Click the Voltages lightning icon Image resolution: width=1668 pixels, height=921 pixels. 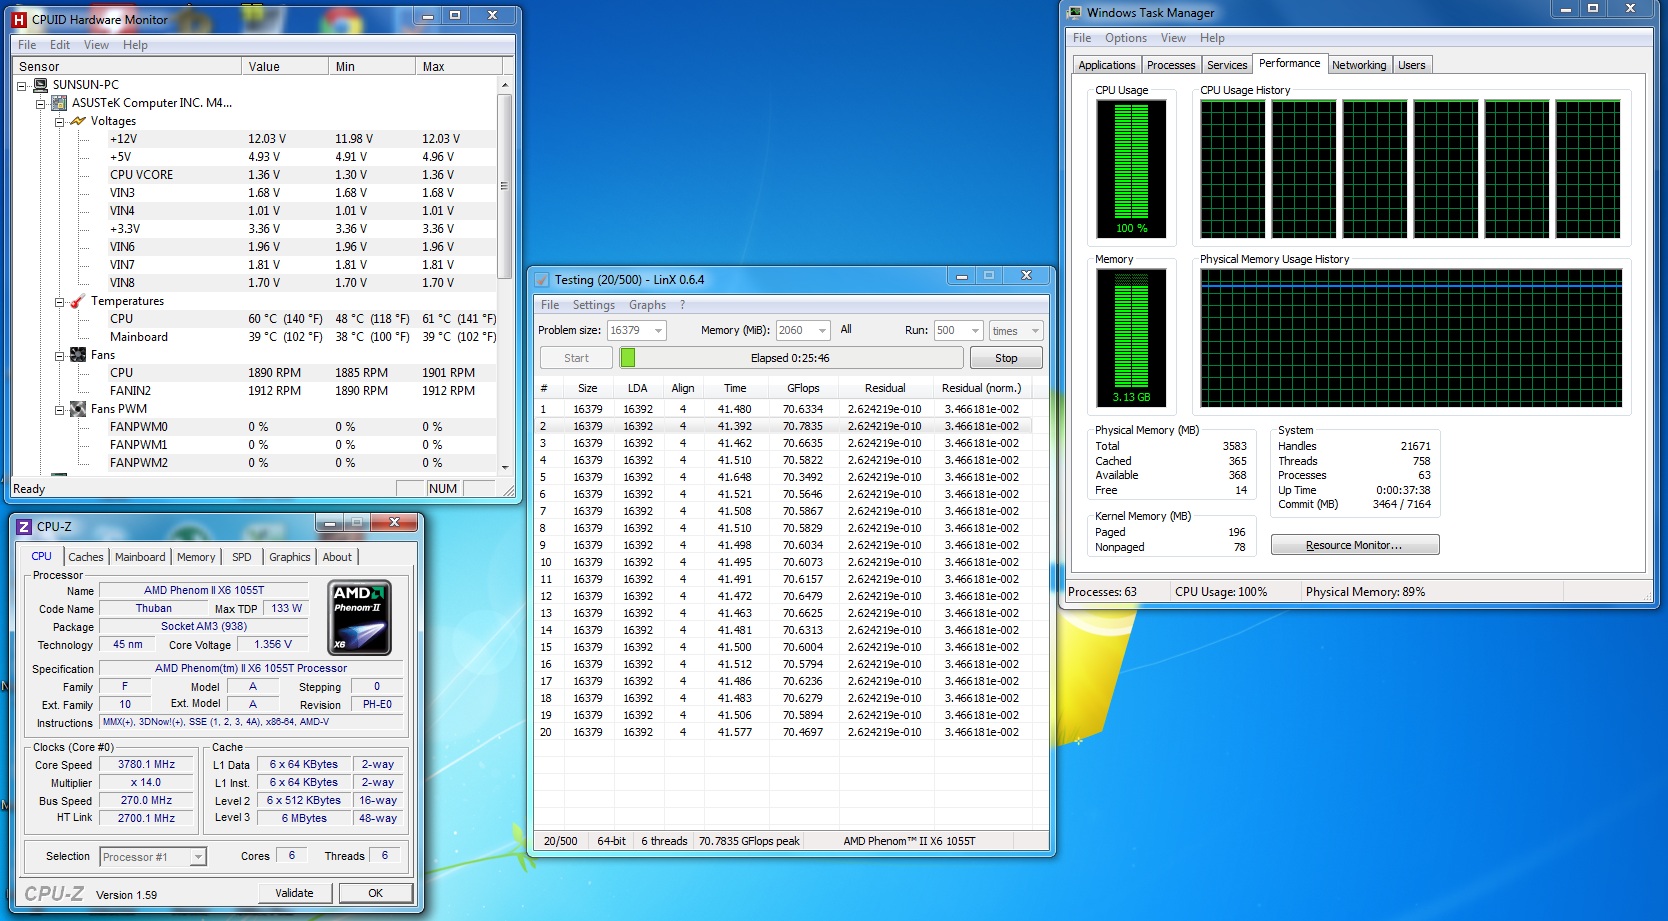coord(77,121)
